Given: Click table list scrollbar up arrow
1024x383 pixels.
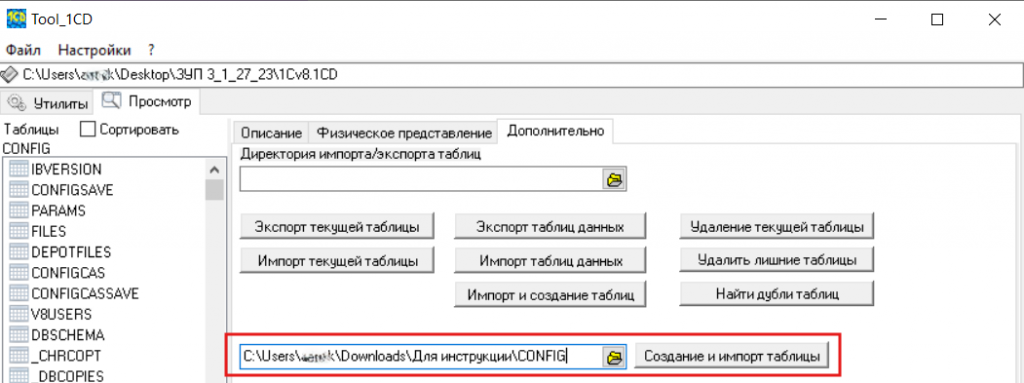Looking at the screenshot, I should (214, 169).
